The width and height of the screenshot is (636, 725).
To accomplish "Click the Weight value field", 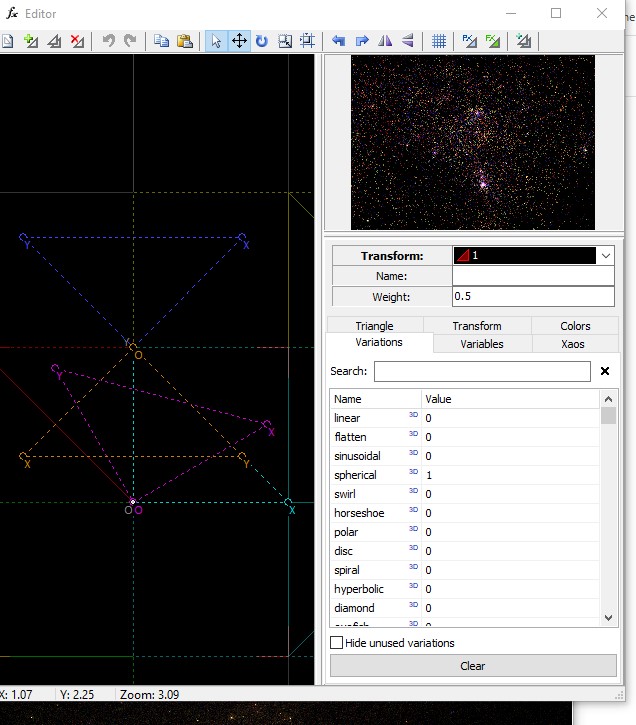I will point(533,296).
